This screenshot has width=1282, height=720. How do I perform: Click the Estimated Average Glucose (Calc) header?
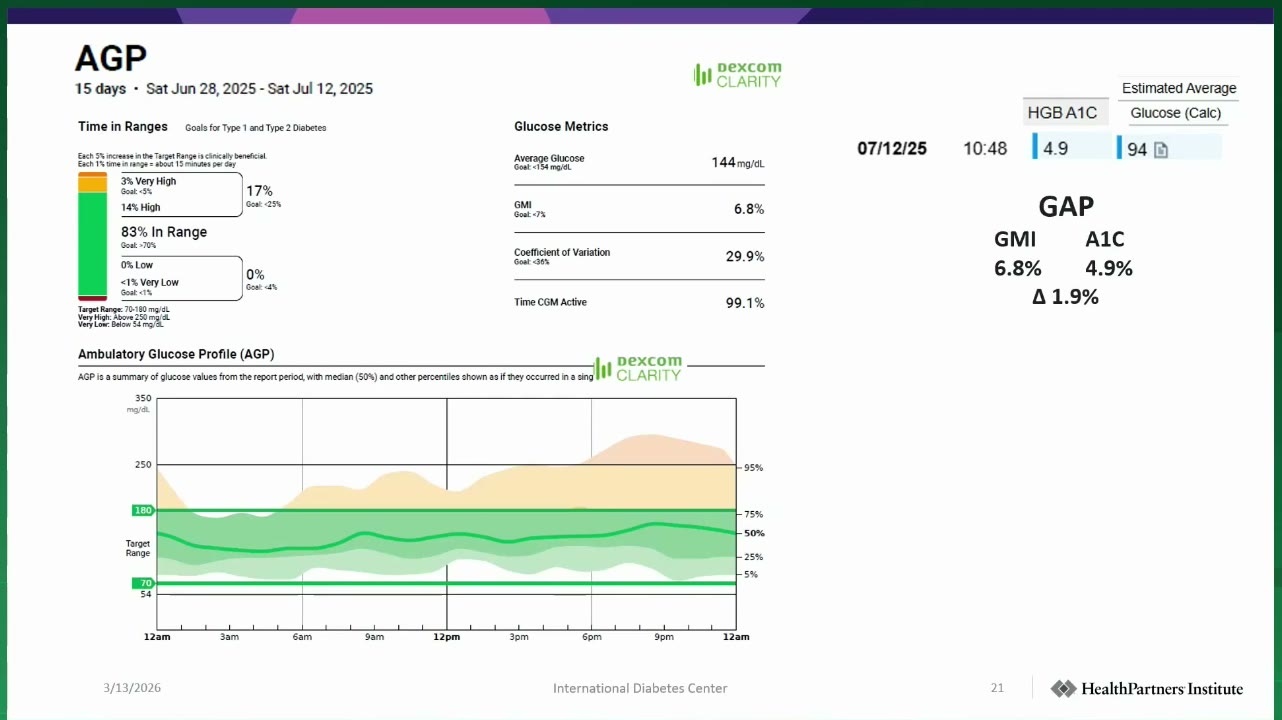click(x=1178, y=100)
